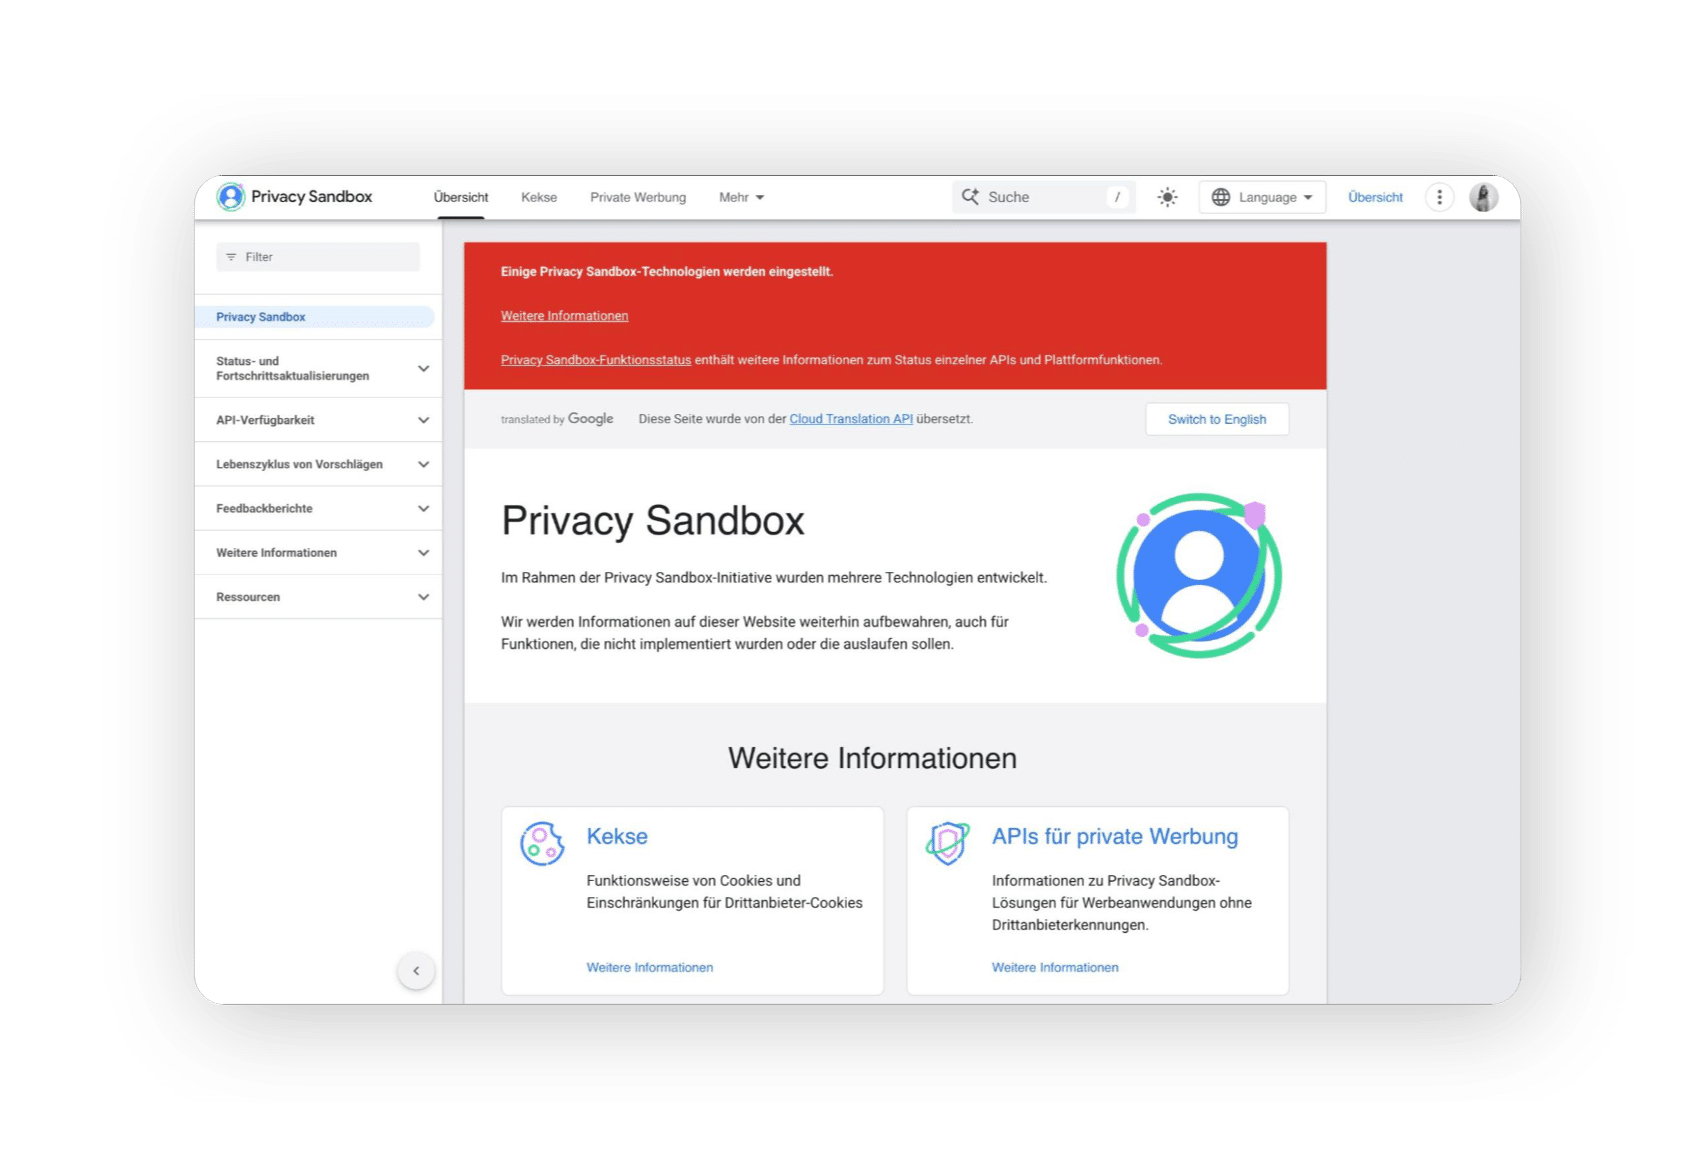Open Weitere Informationen link in Kekse card
Image resolution: width=1694 pixels, height=1152 pixels.
650,967
